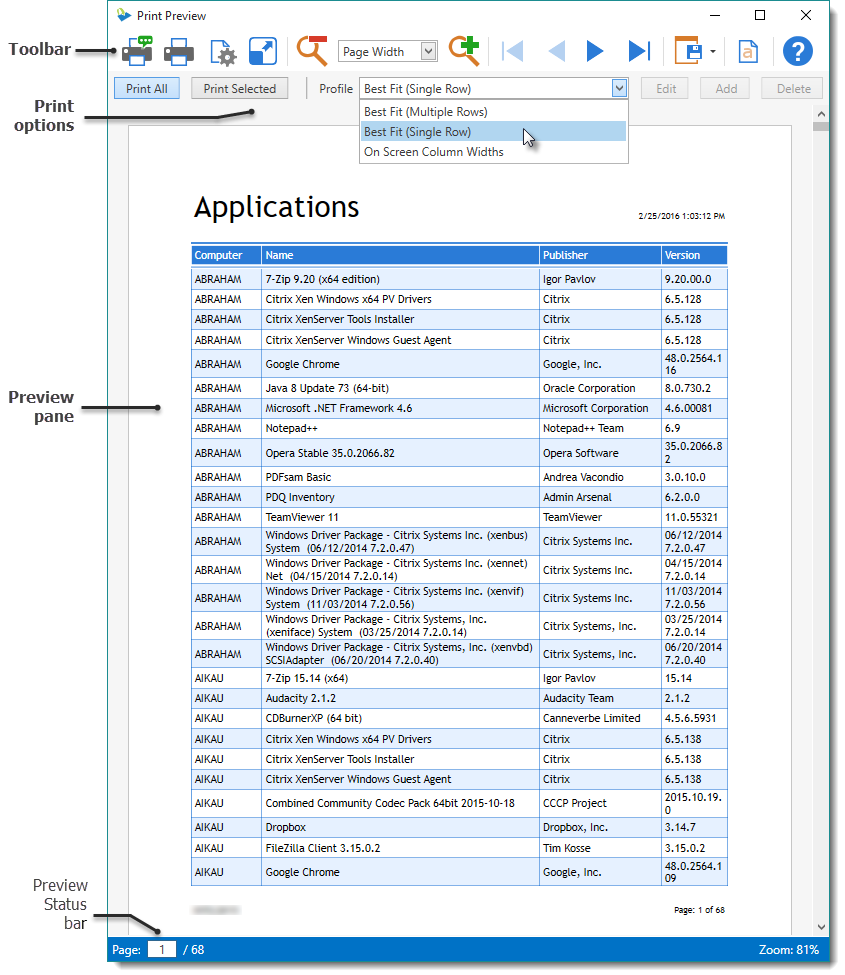Click the 7-Zip 9.20 (x64 edition) cell

tap(400, 279)
